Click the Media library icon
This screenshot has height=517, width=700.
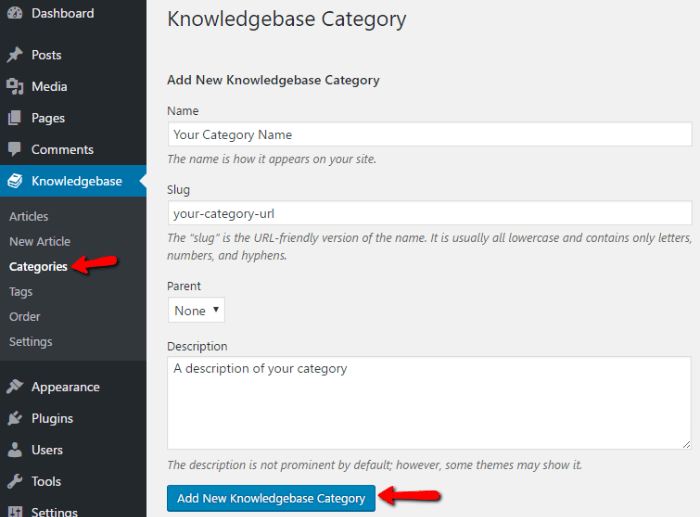pos(15,86)
